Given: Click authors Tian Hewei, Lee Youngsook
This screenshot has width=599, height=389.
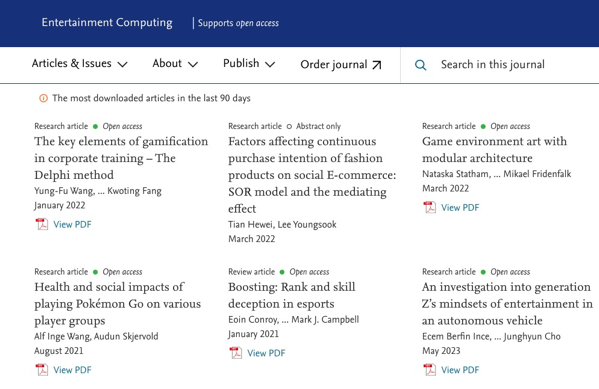Looking at the screenshot, I should (282, 224).
